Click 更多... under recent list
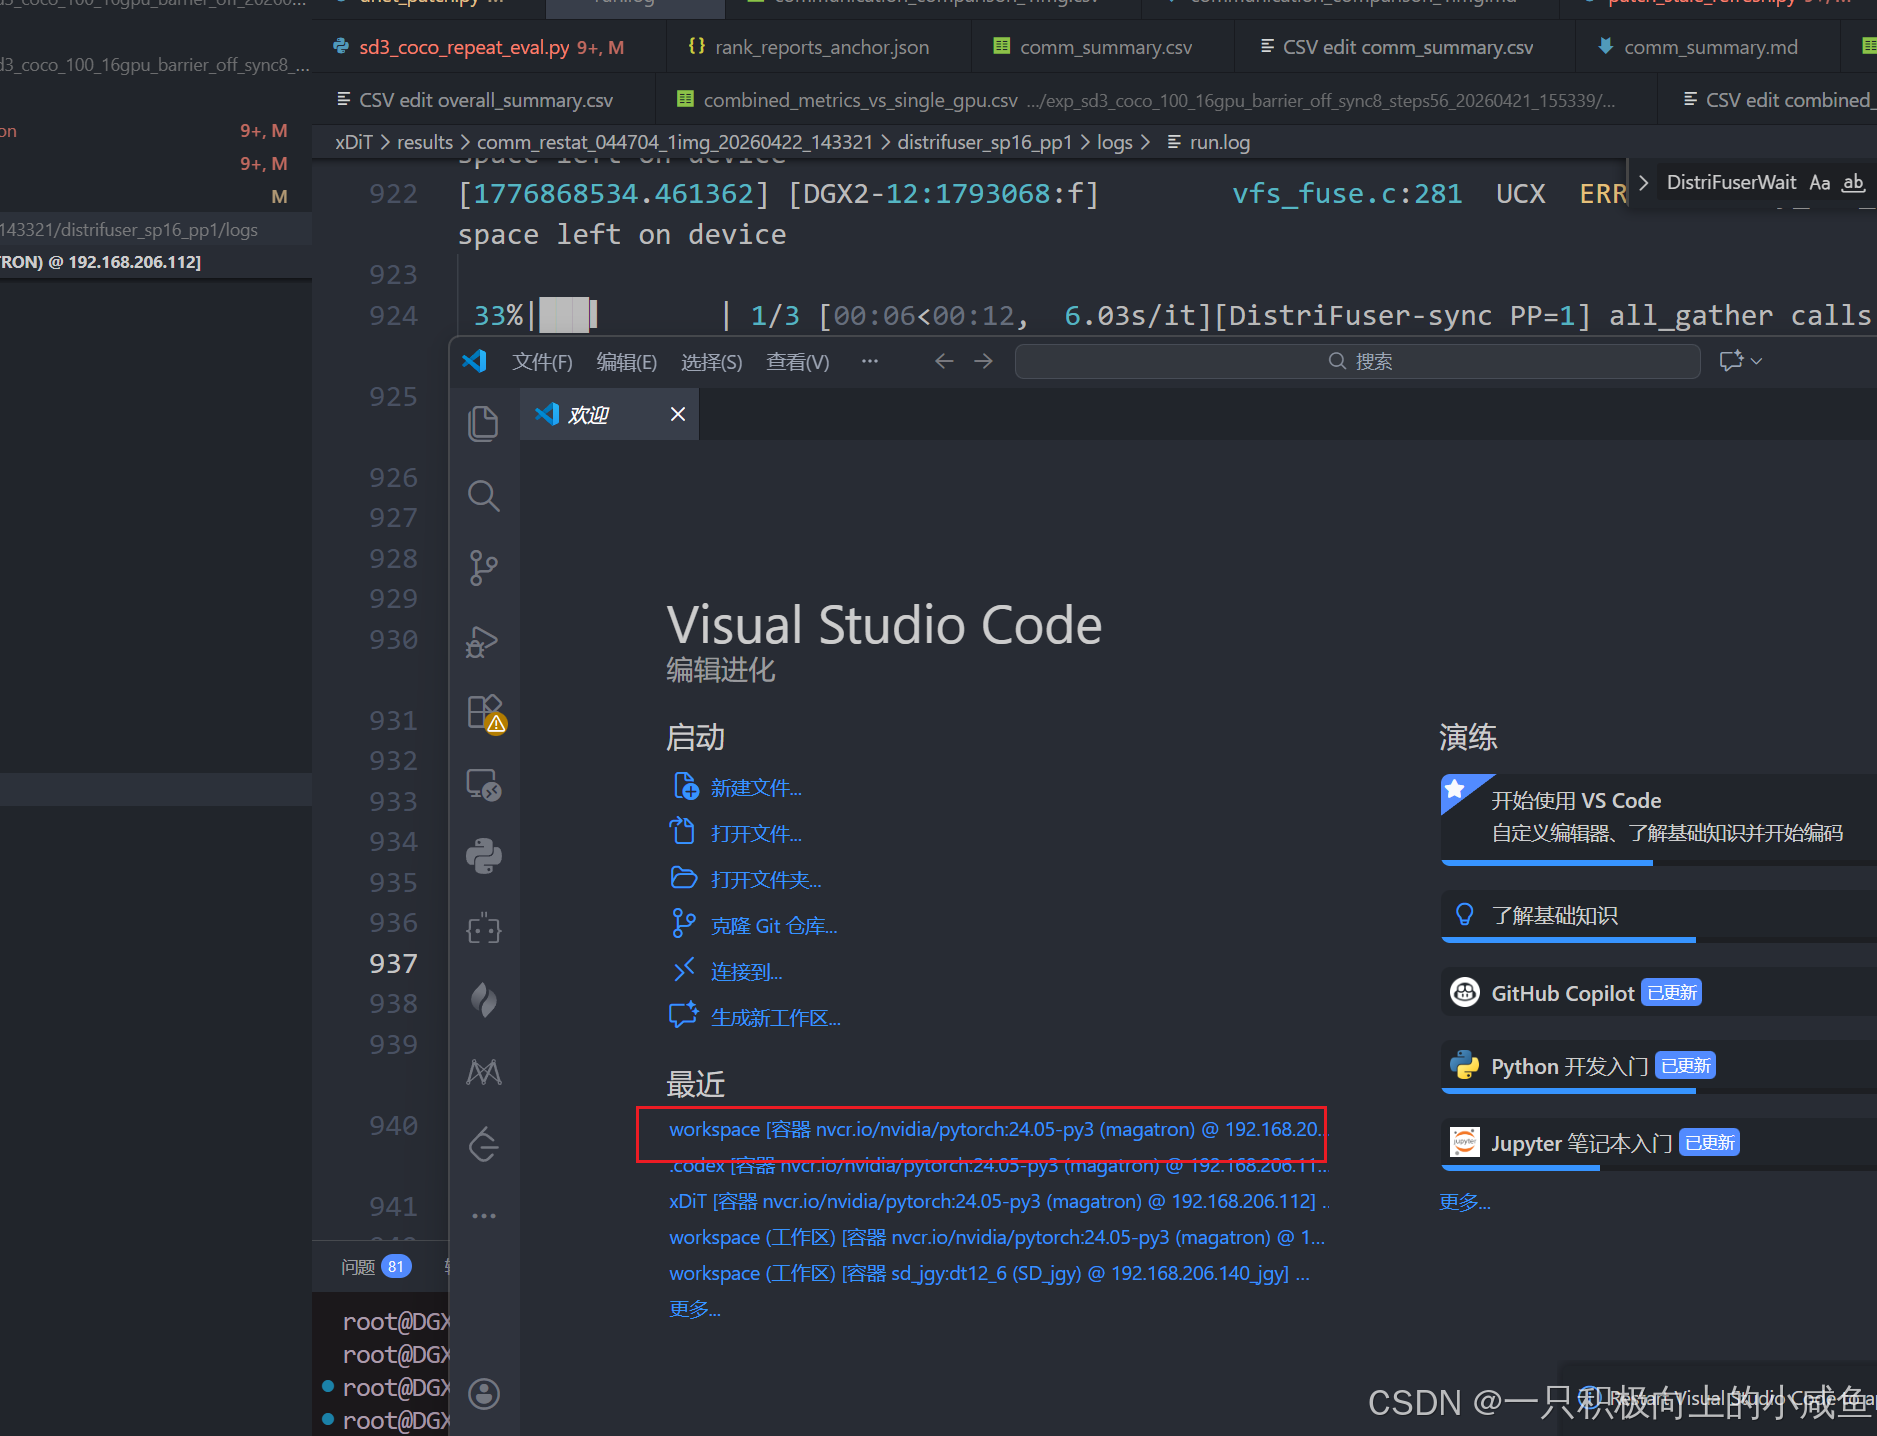 point(694,1309)
